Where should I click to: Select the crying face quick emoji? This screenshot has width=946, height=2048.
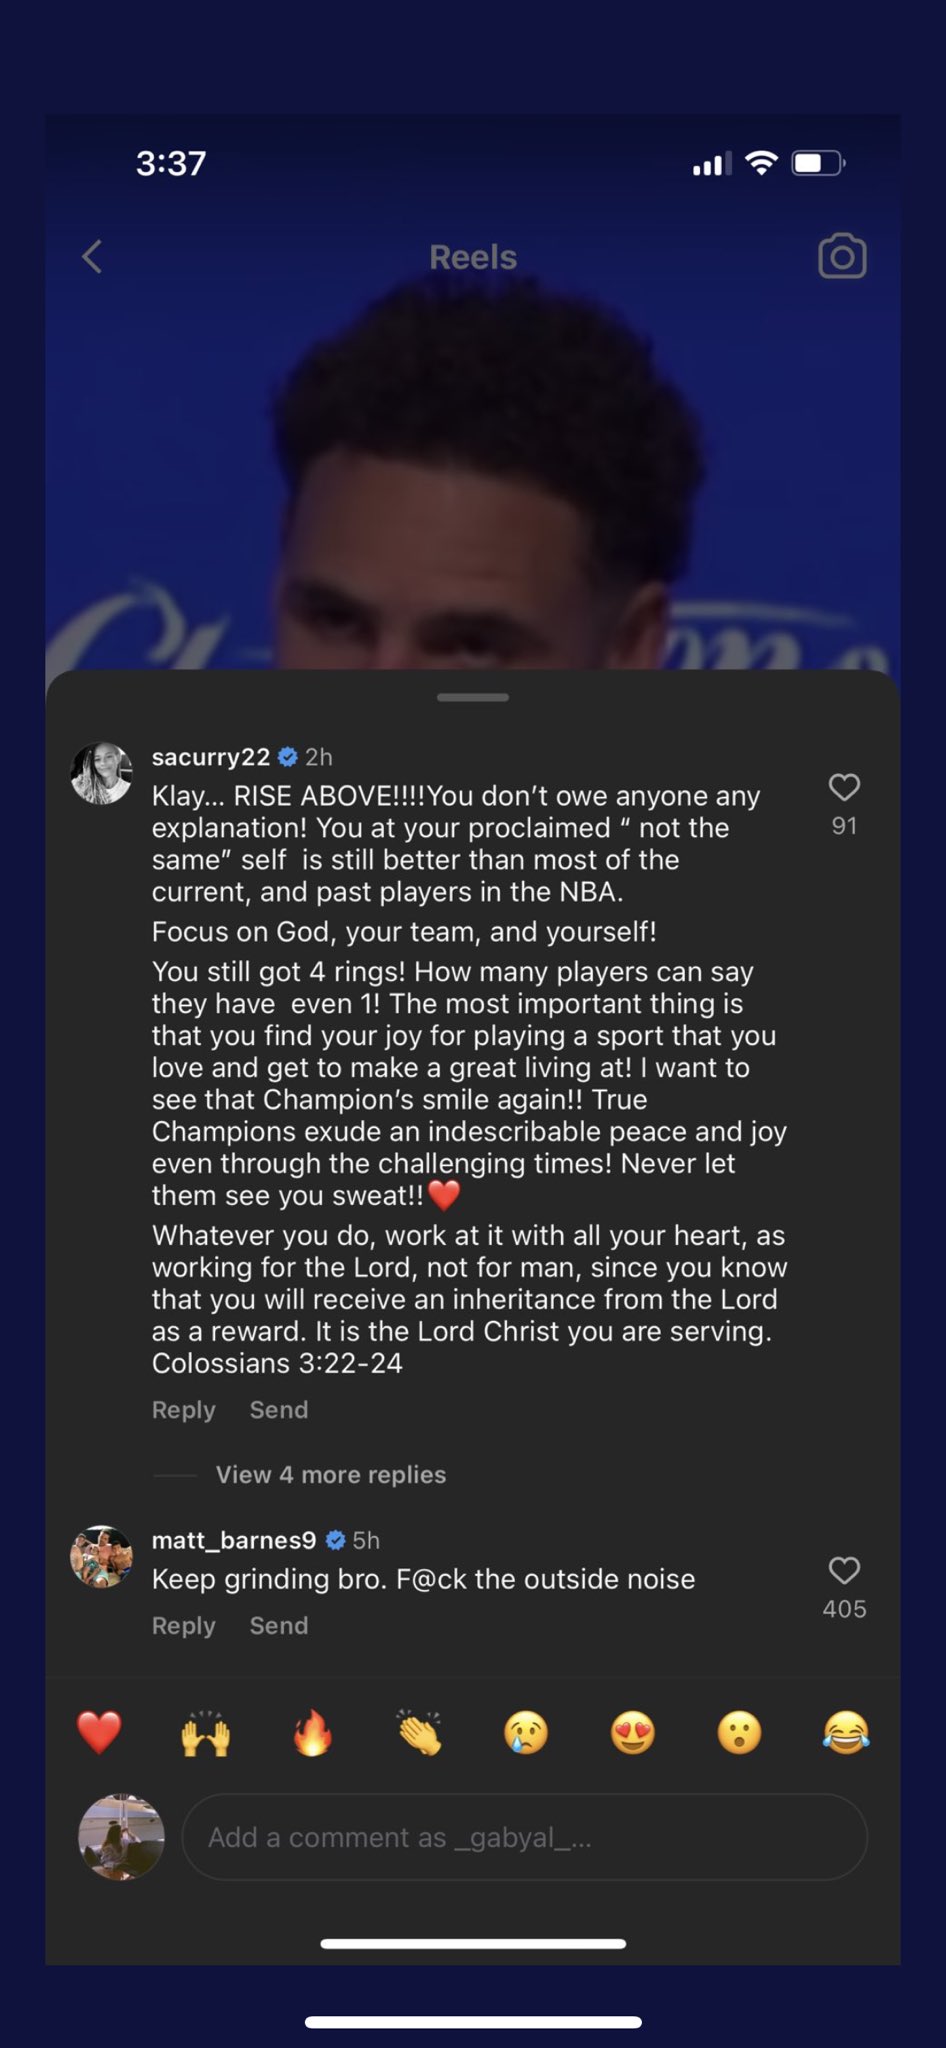(x=526, y=1733)
